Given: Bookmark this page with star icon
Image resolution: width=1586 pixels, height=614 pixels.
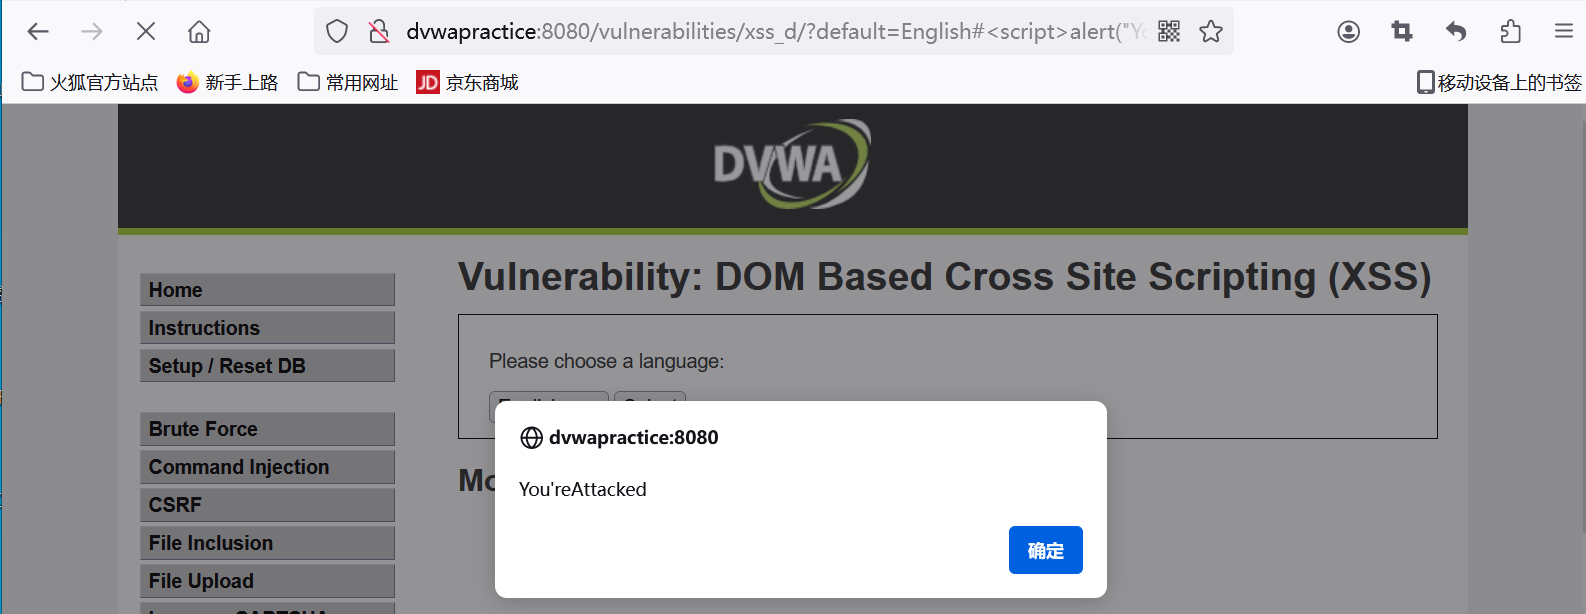Looking at the screenshot, I should 1211,32.
